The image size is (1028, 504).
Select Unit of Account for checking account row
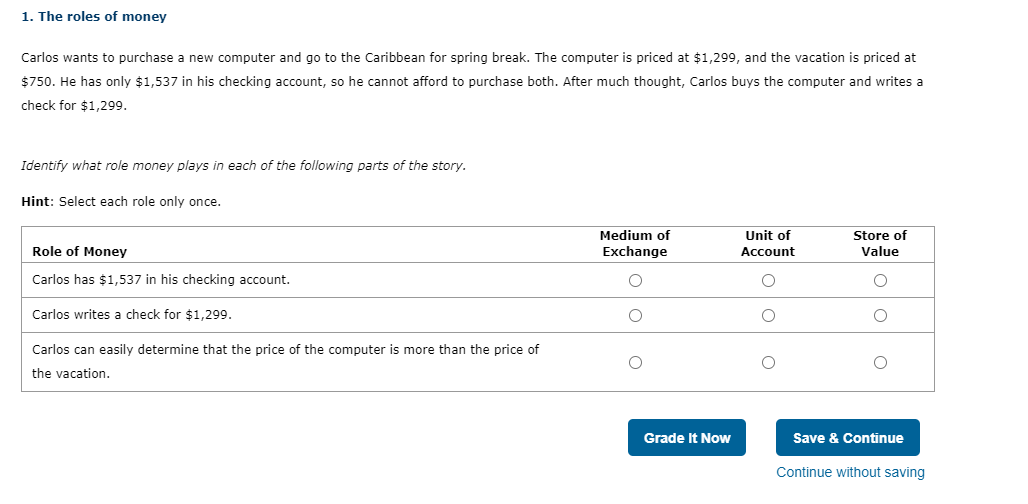click(x=768, y=281)
